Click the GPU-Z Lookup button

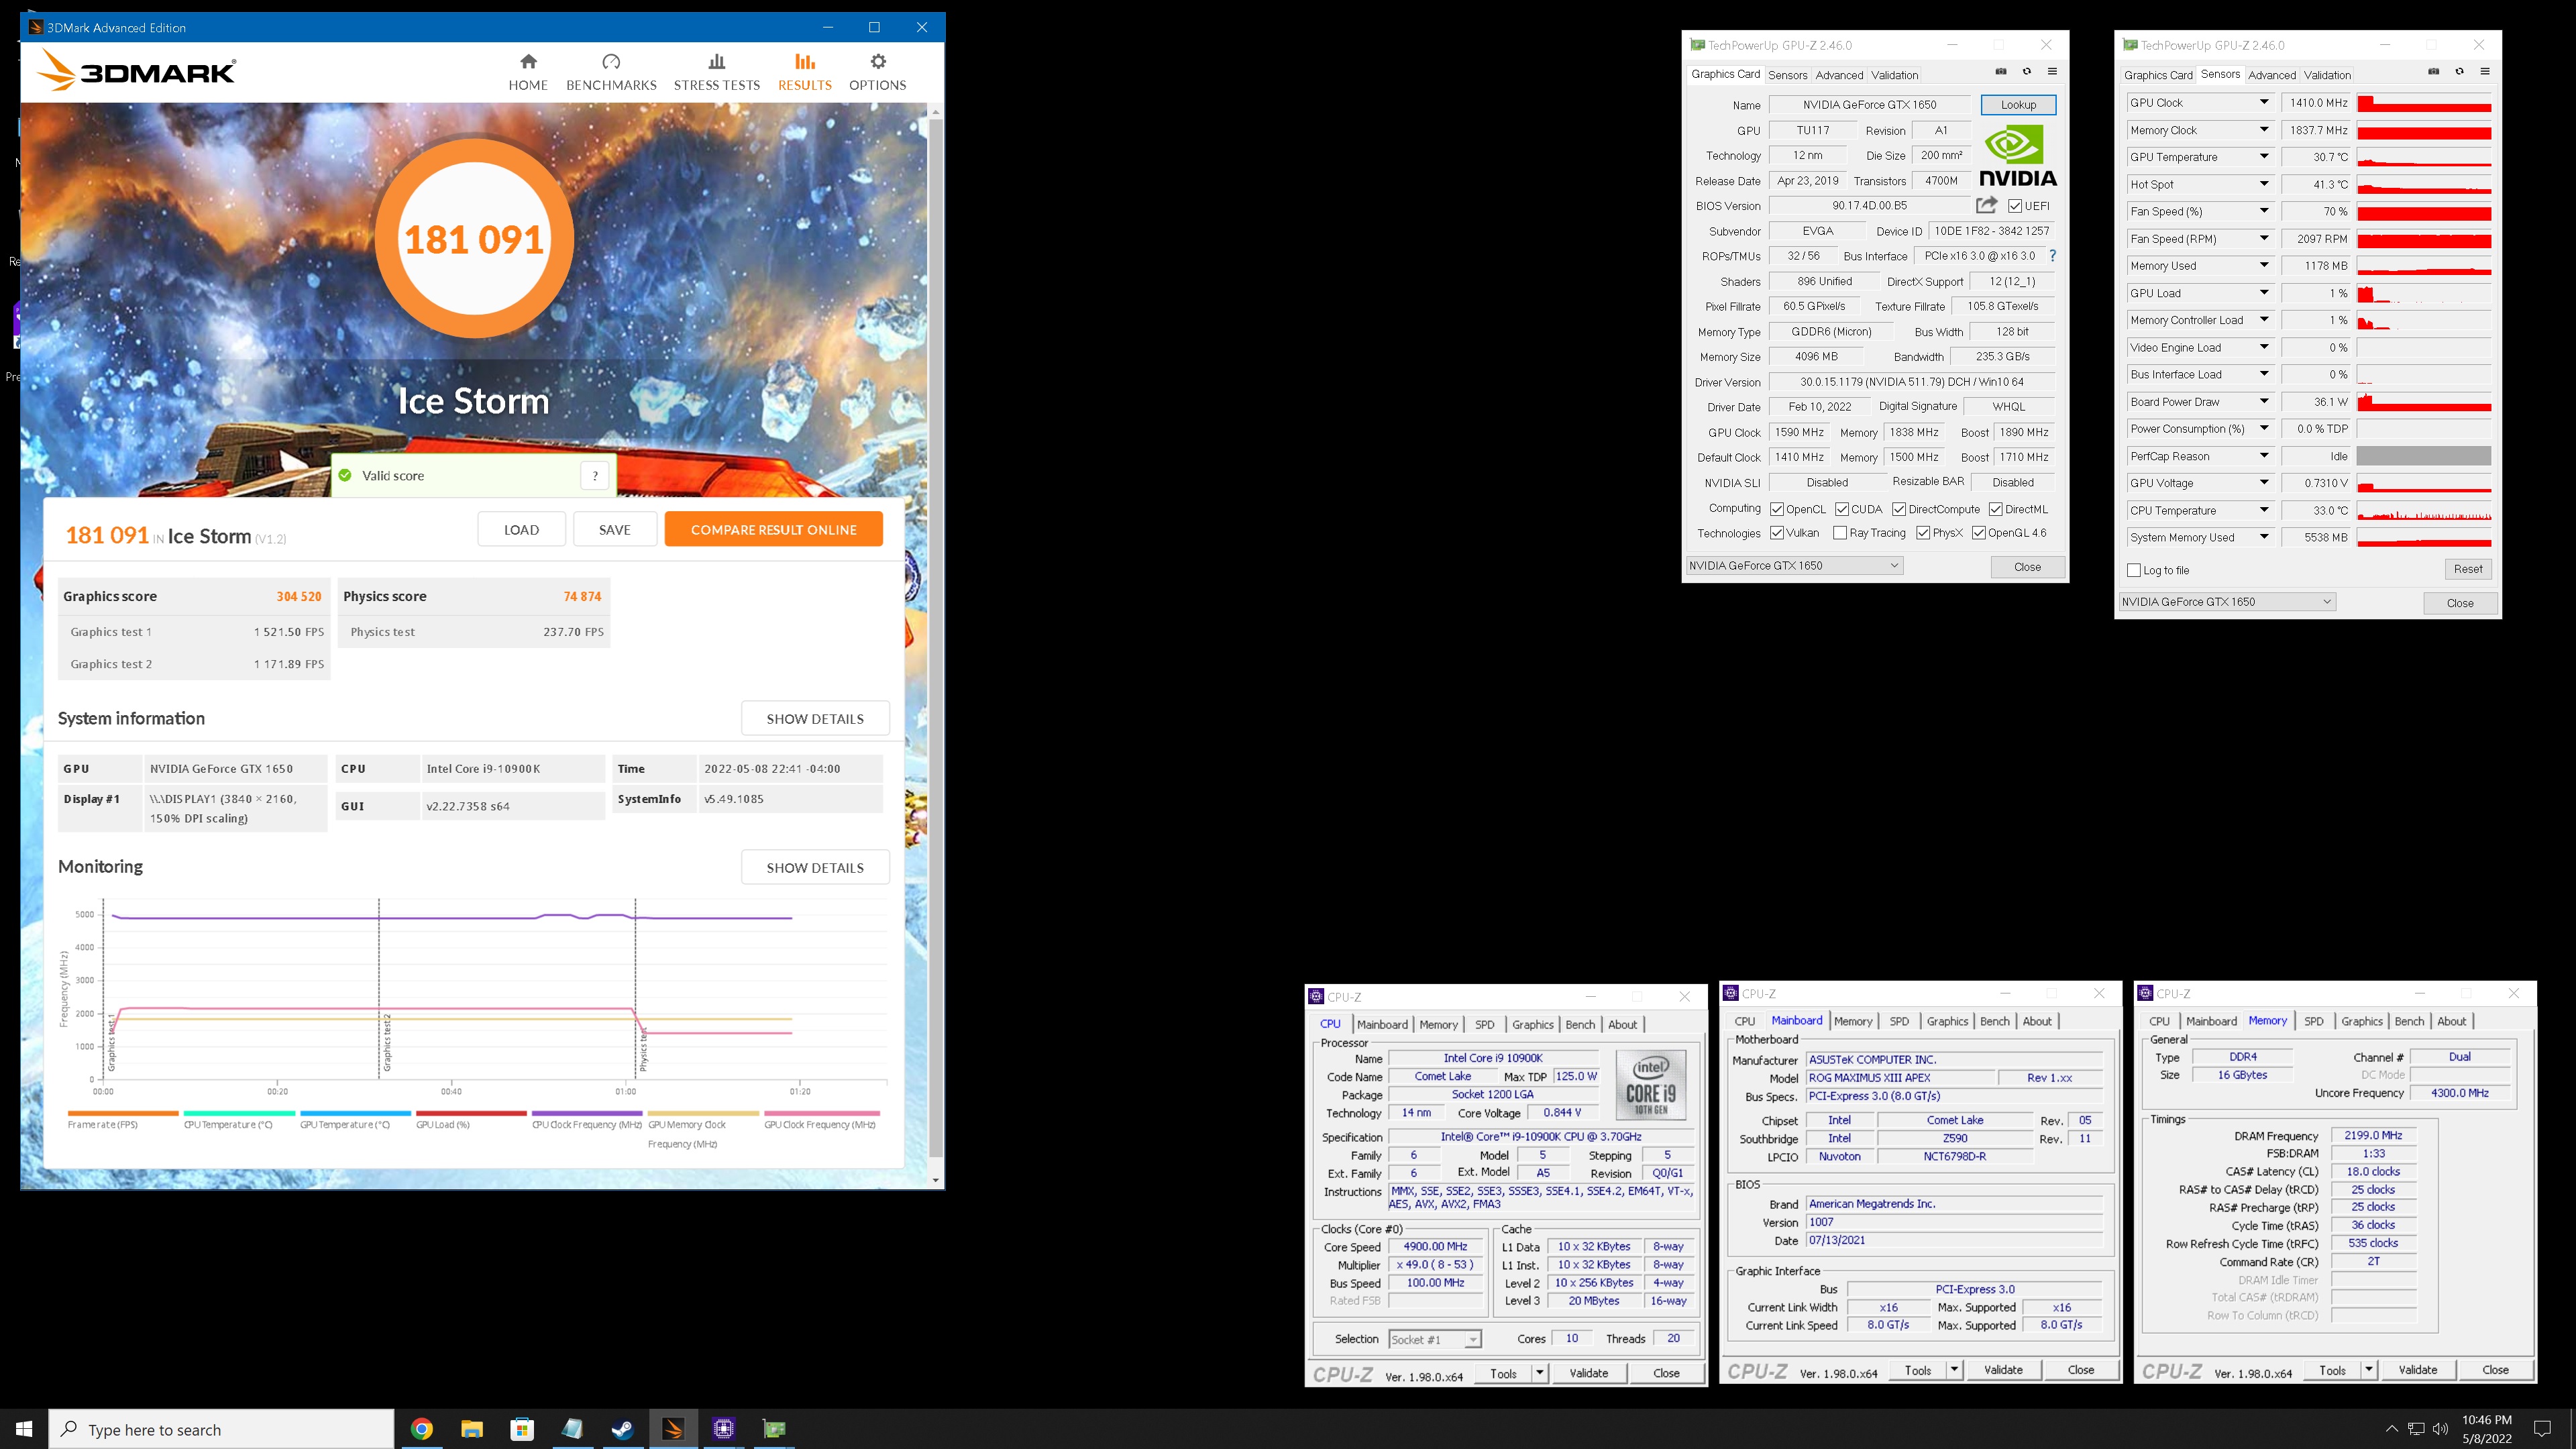[2018, 104]
